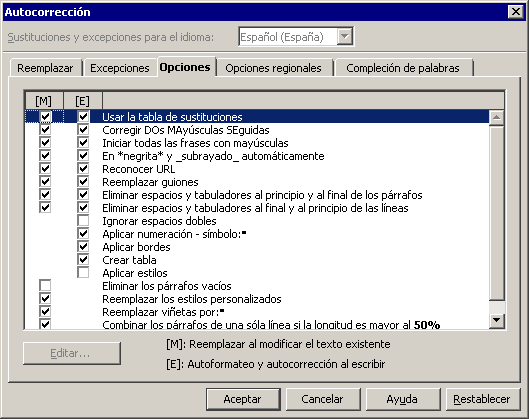
Task: Enable the Aplicar estilos checkbox
Action: click(83, 273)
